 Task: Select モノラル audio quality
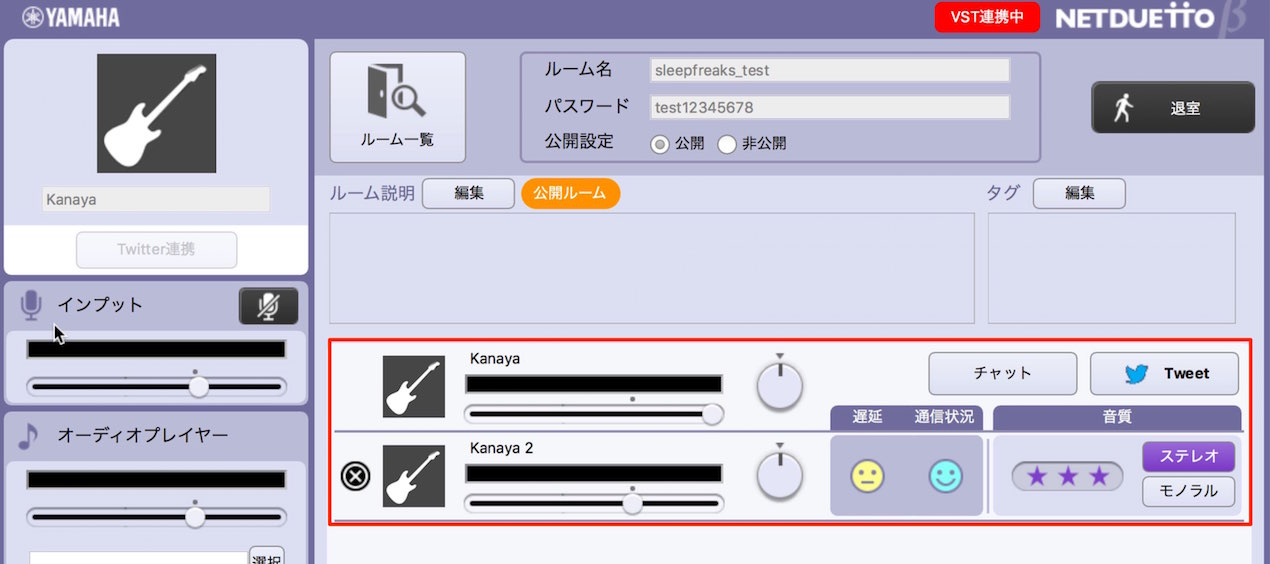(x=1188, y=491)
